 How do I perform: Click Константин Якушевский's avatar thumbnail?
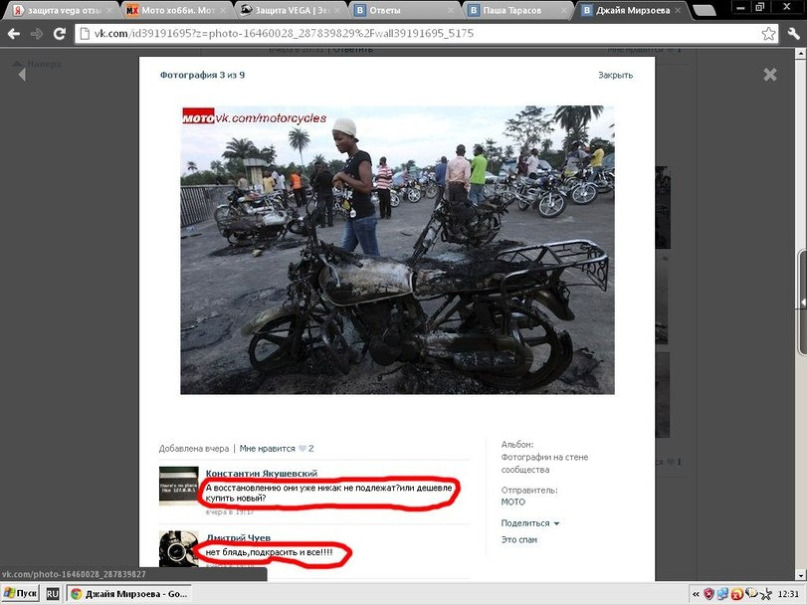179,486
